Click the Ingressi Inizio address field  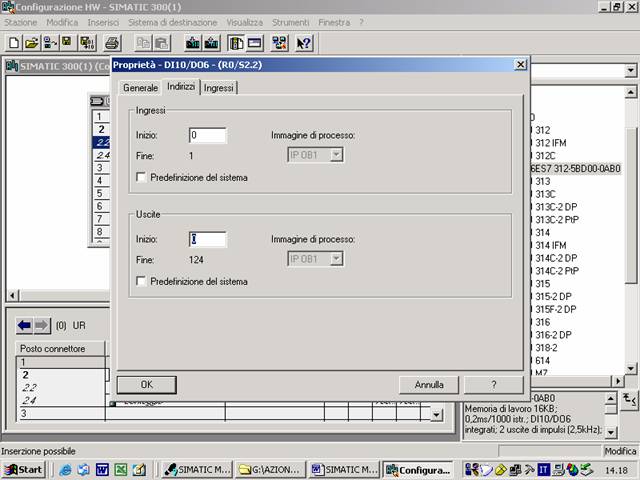click(207, 135)
